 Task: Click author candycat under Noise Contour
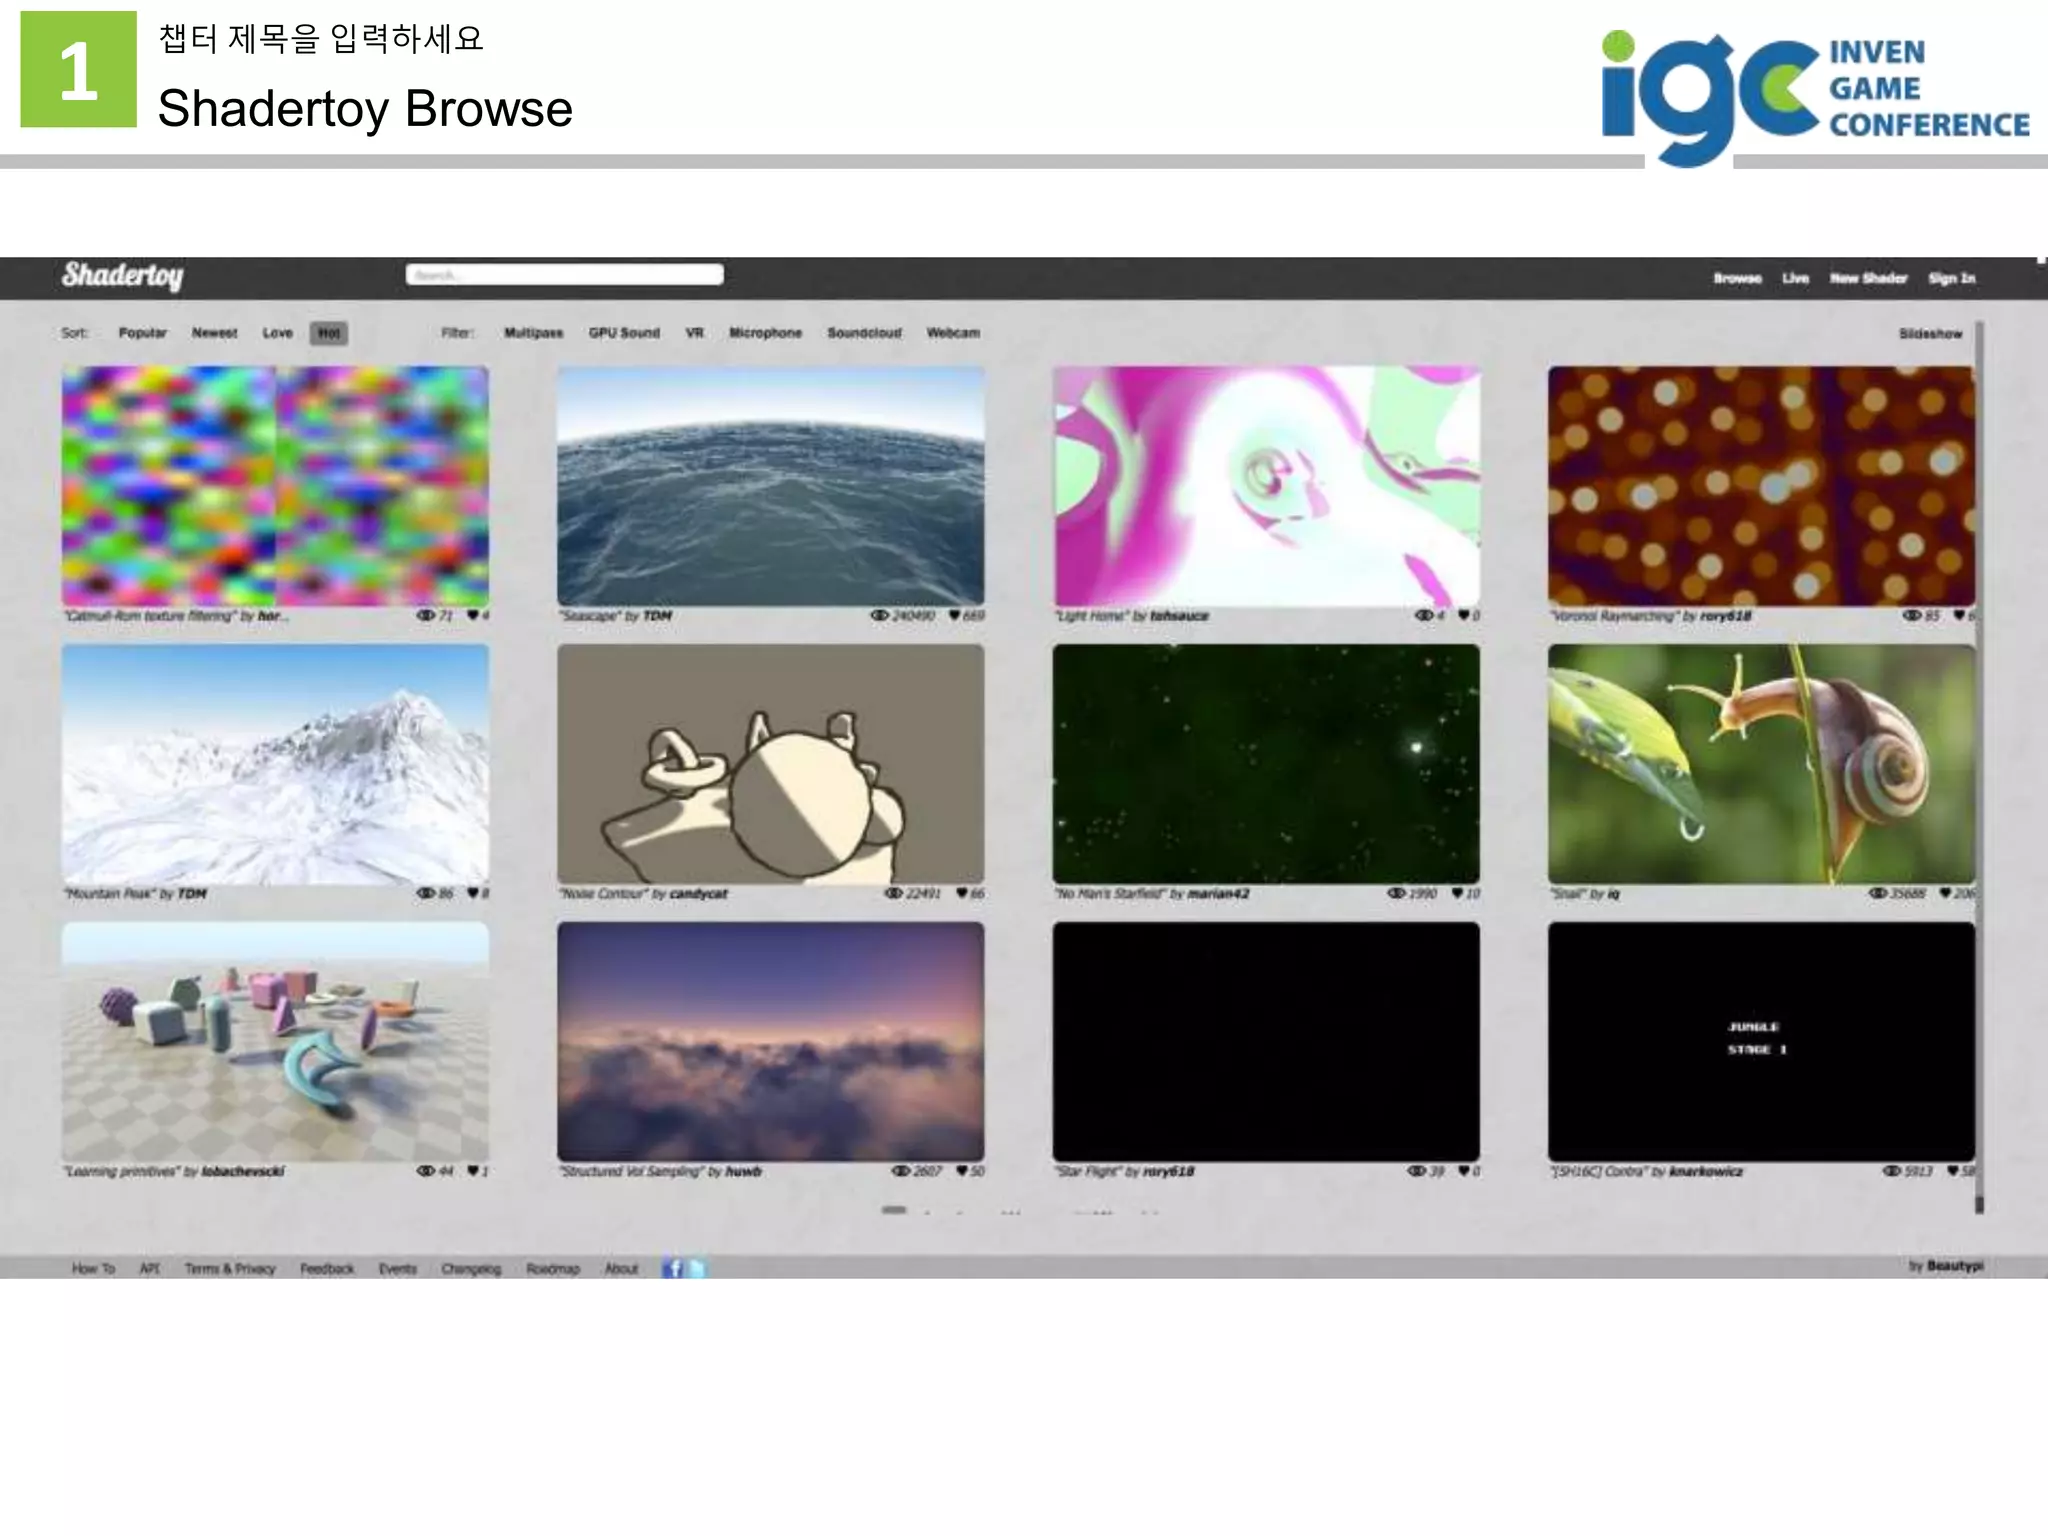coord(698,894)
